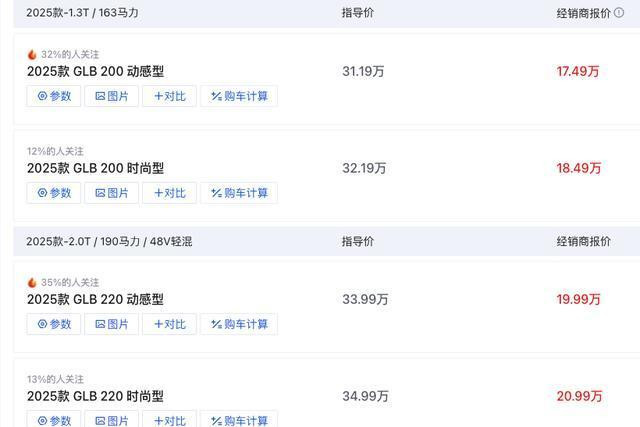Open 参数 for GLB 200 动感型
Screen dimensions: 640x427
pyautogui.click(x=54, y=96)
